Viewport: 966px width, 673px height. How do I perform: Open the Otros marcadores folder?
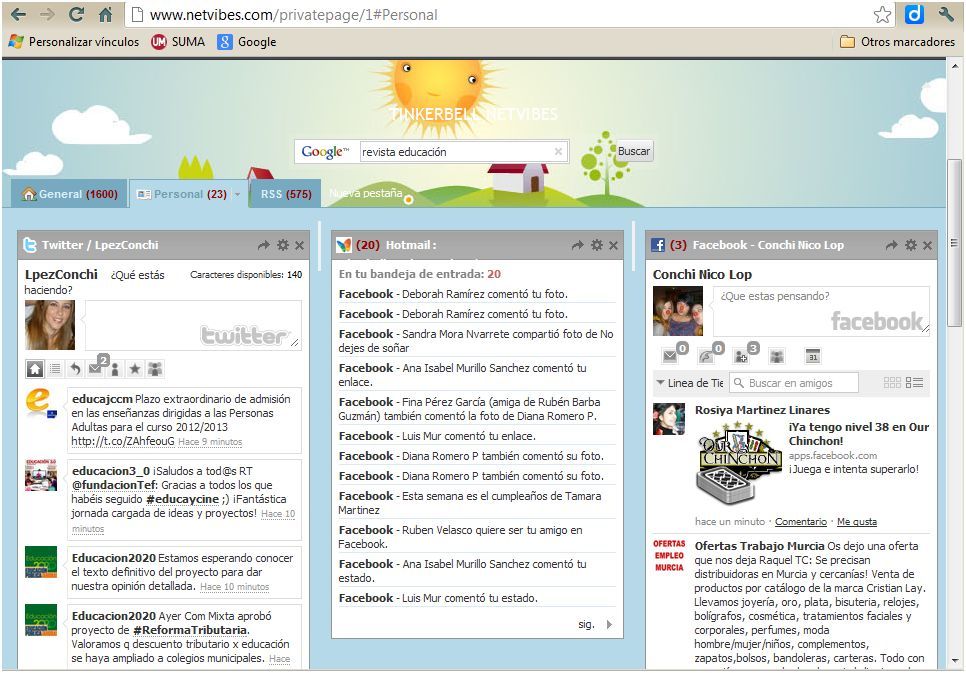pos(898,42)
